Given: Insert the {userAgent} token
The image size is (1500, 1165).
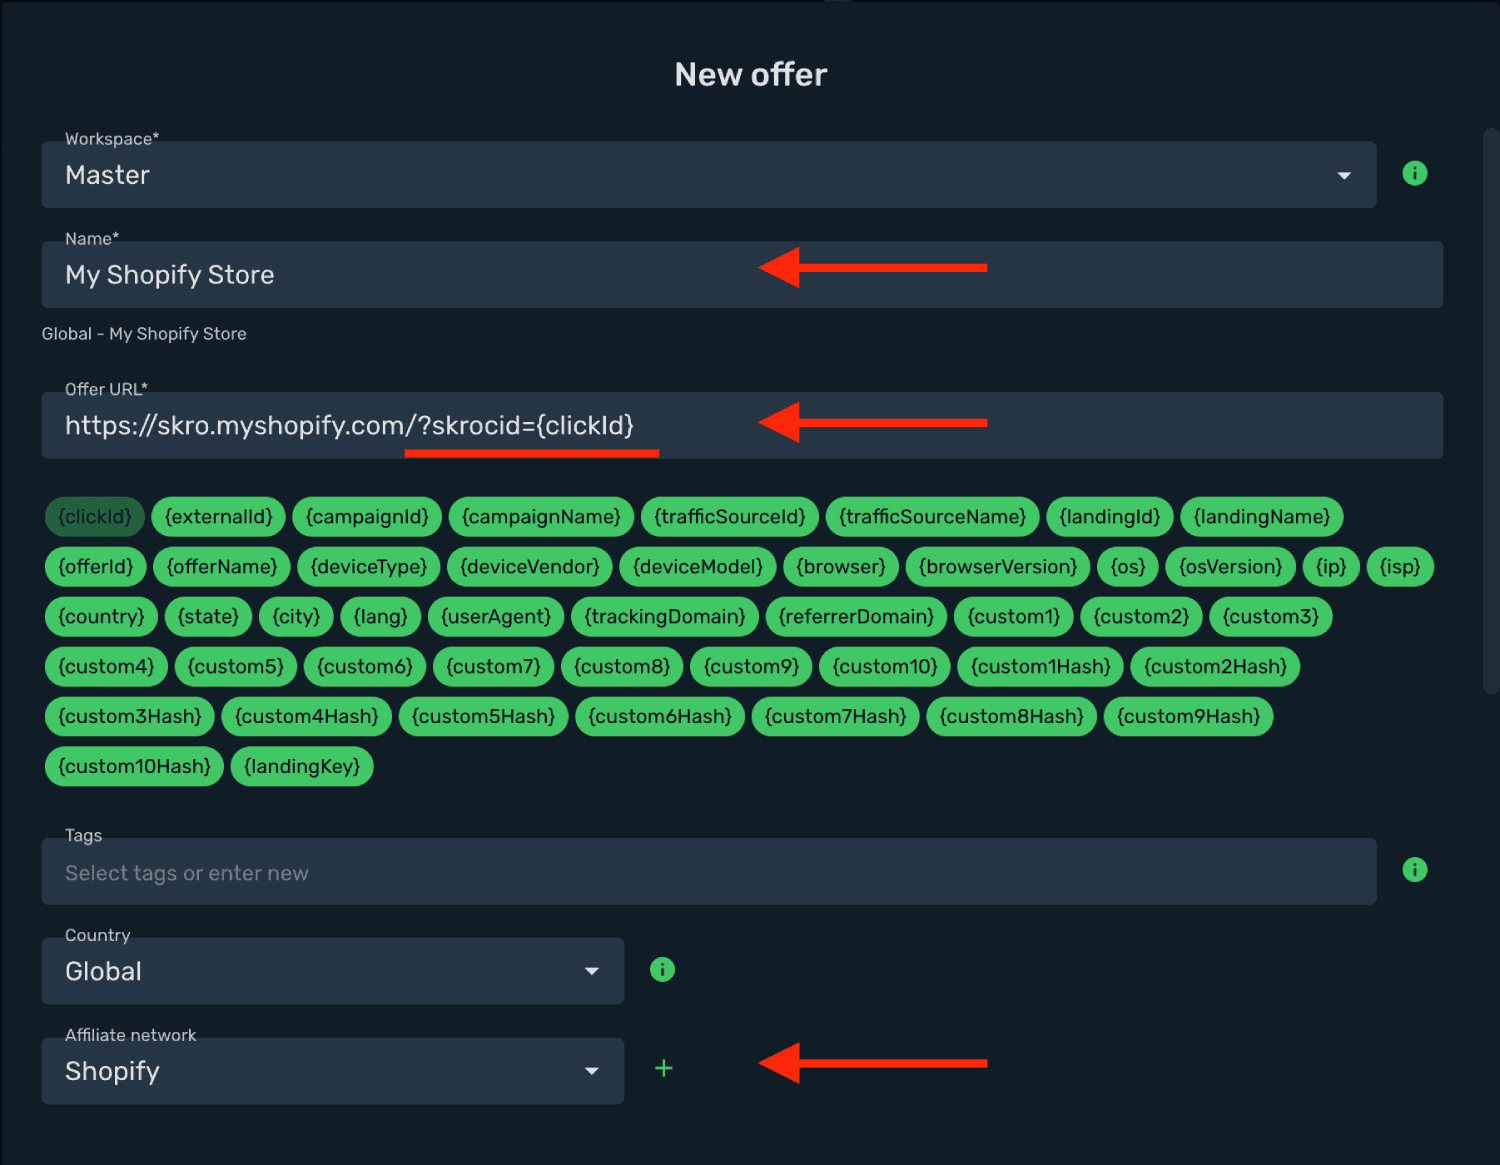Looking at the screenshot, I should pyautogui.click(x=496, y=617).
